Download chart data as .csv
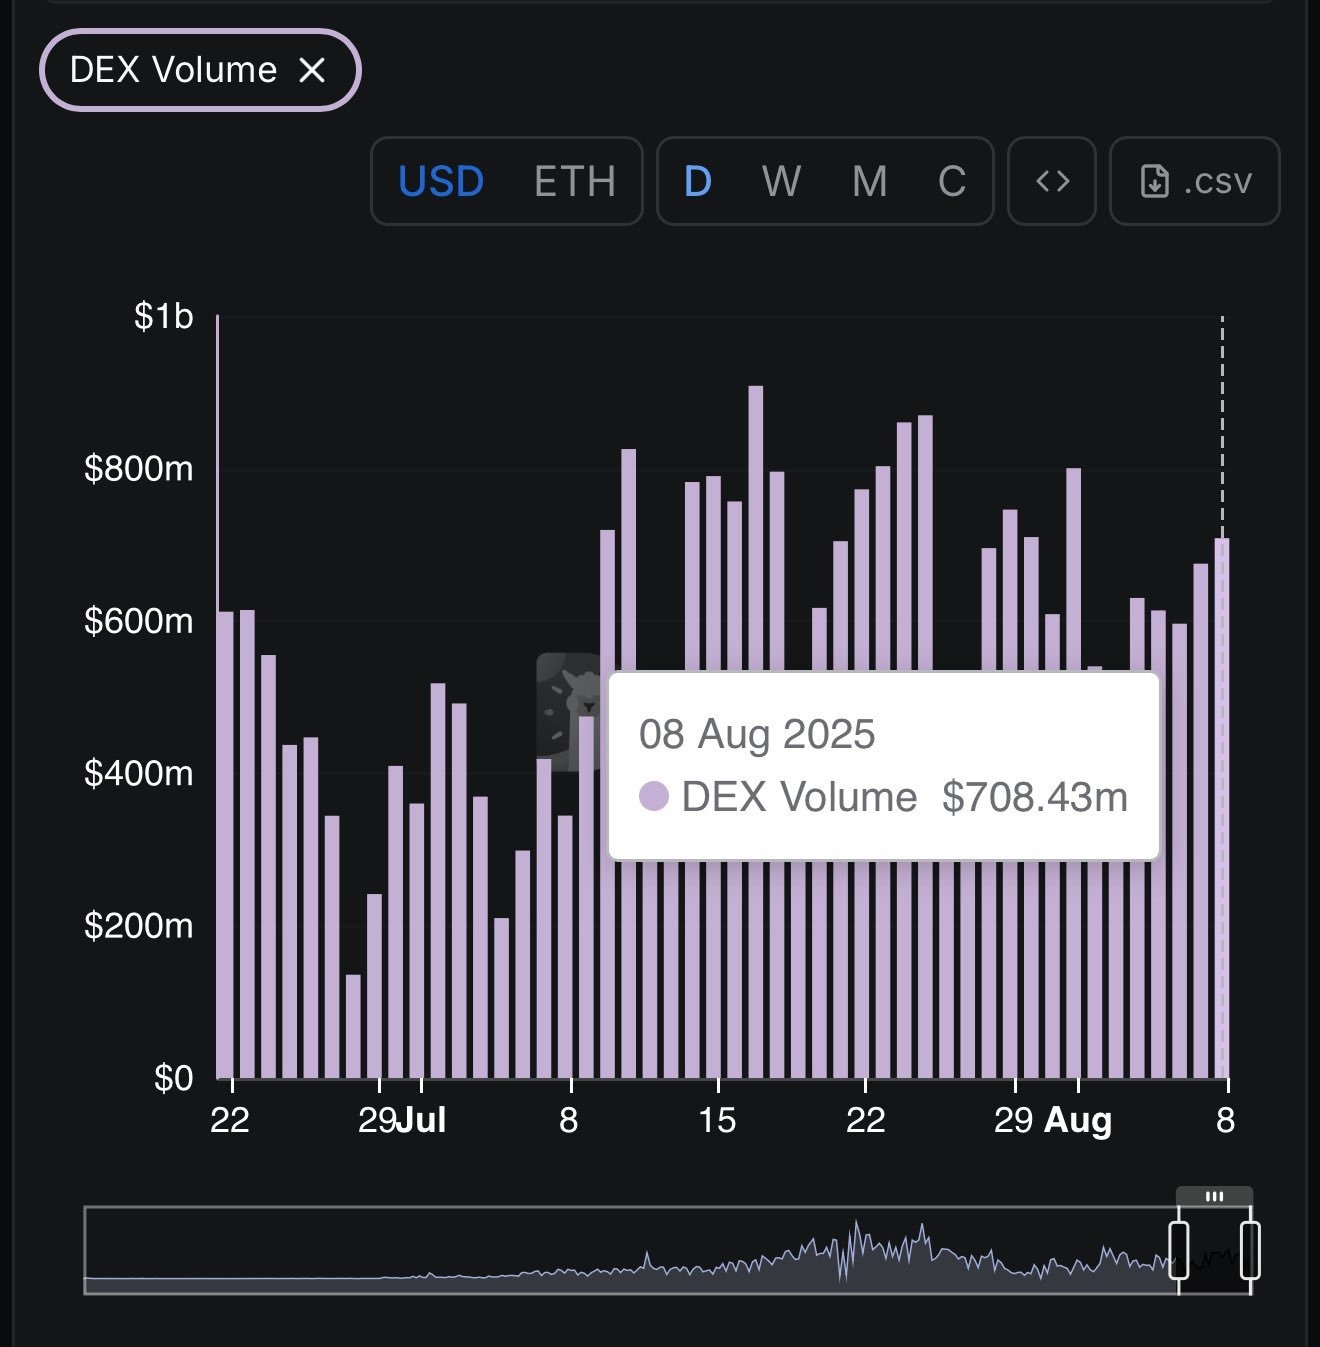Image resolution: width=1320 pixels, height=1347 pixels. point(1195,181)
